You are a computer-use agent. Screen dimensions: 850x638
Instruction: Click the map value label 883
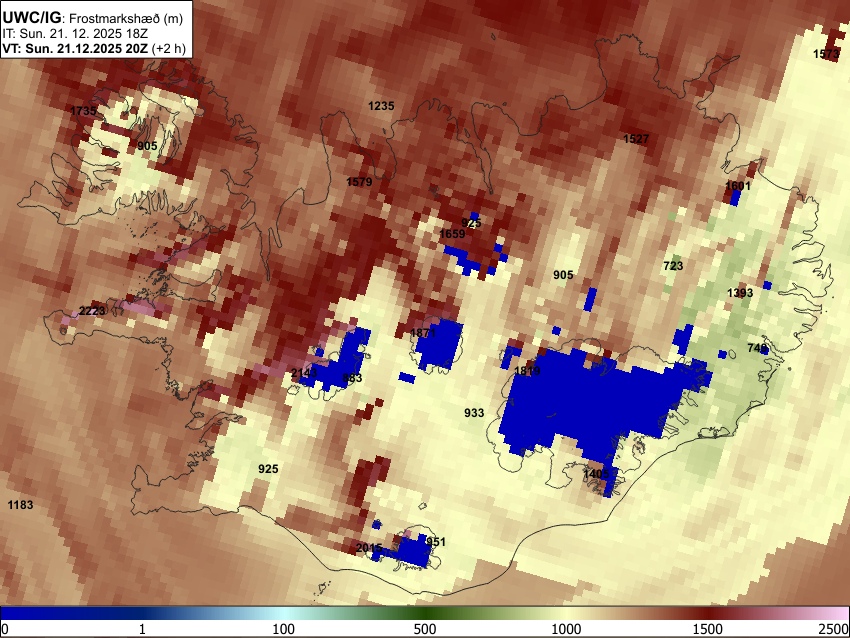pos(352,378)
